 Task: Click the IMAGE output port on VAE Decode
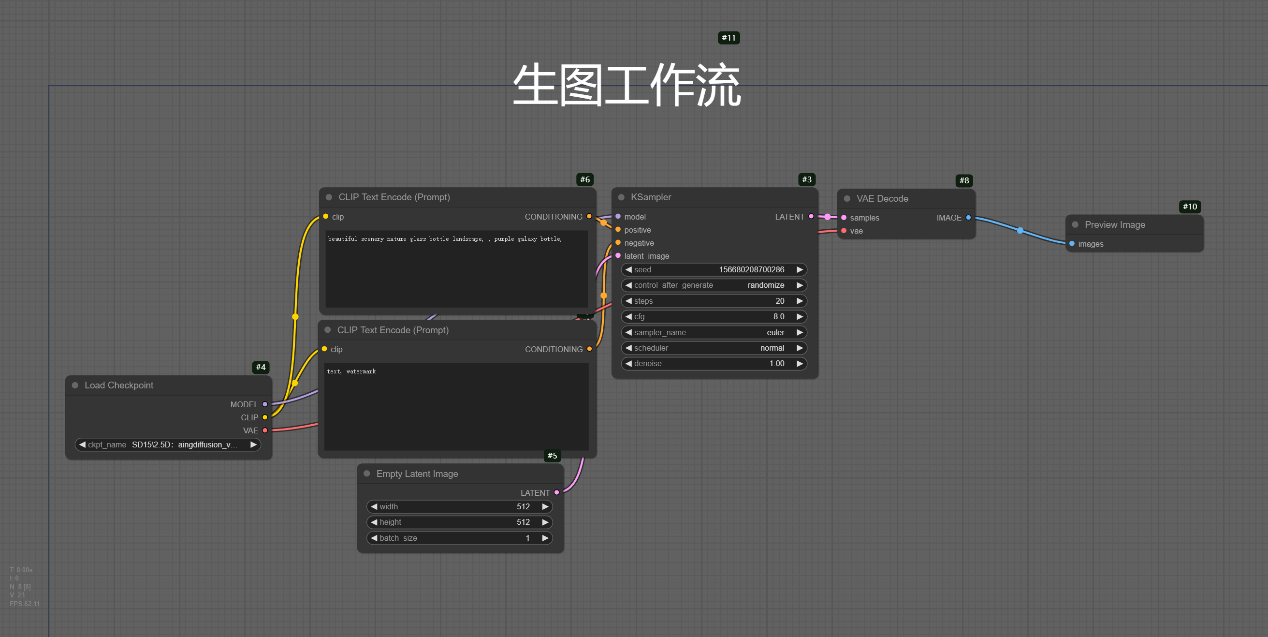tap(967, 217)
